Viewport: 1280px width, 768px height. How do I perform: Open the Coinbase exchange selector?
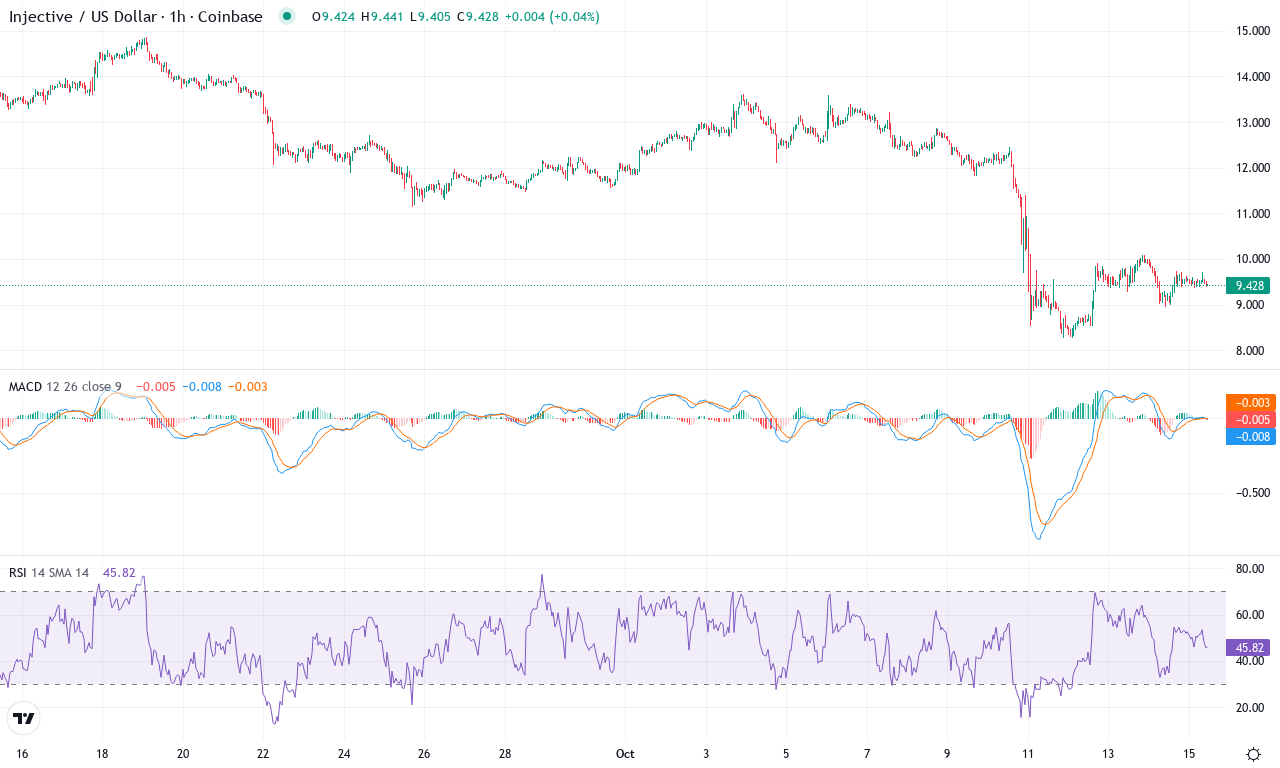227,16
